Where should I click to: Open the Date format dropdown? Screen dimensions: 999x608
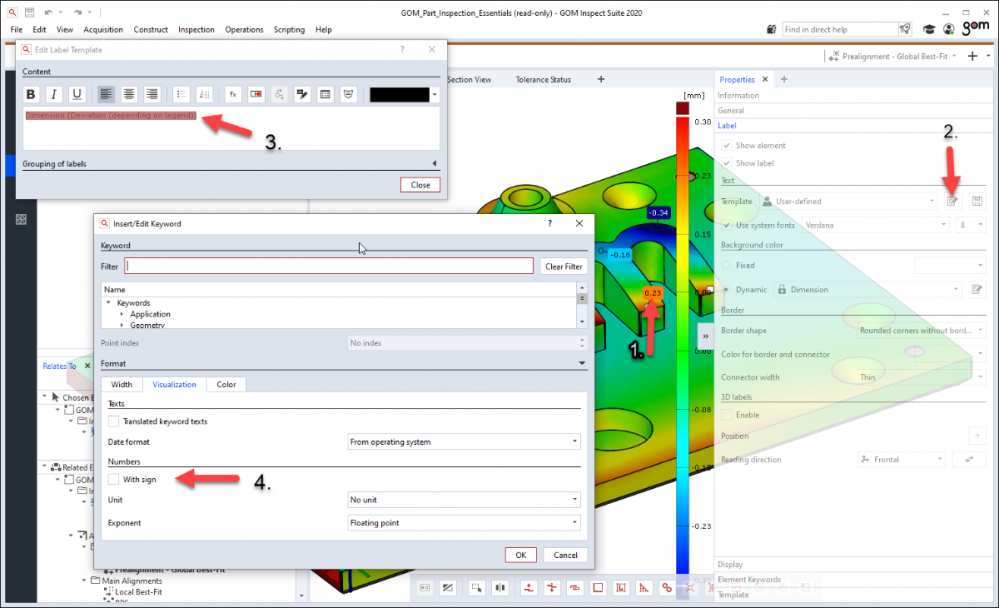(x=463, y=441)
